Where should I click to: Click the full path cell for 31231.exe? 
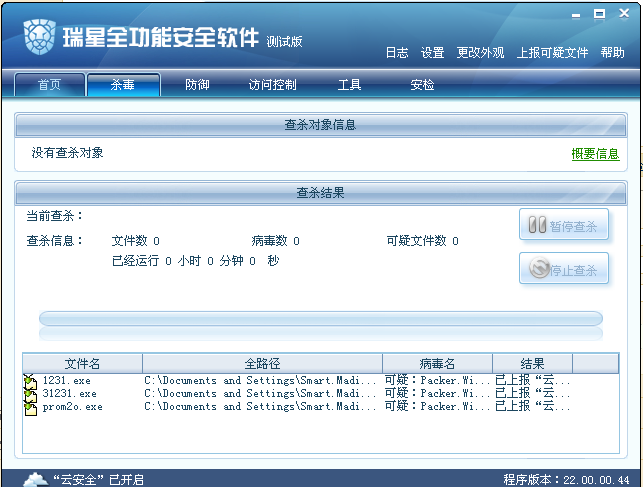(x=260, y=394)
